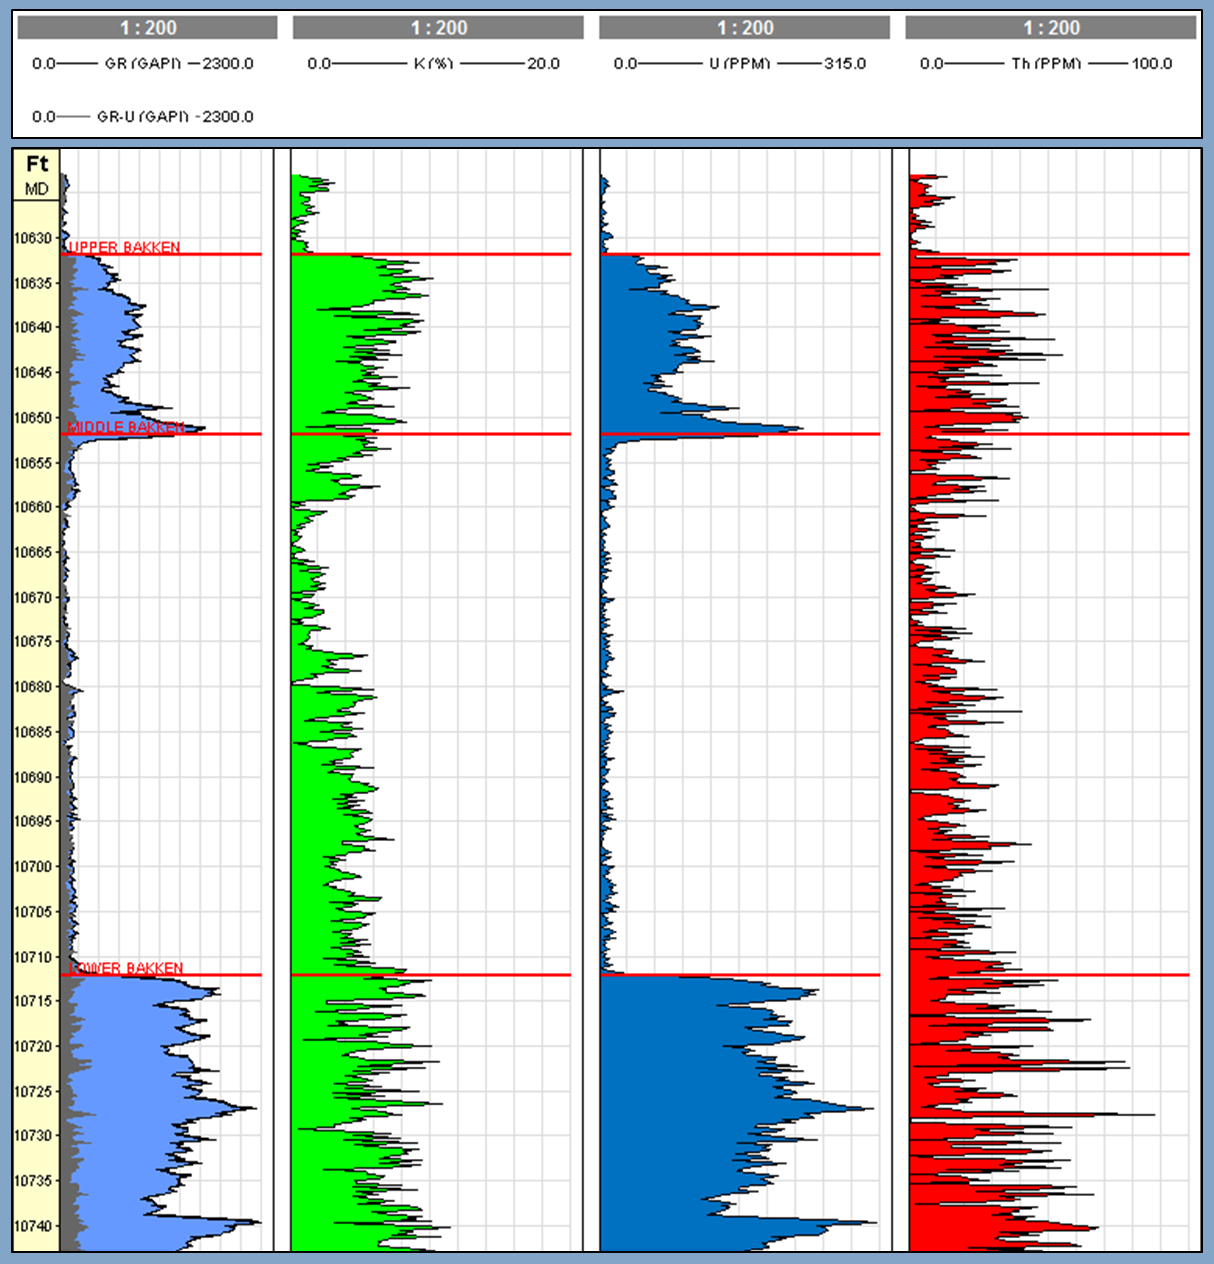
Task: Click the K (%) curve label
Action: click(433, 64)
